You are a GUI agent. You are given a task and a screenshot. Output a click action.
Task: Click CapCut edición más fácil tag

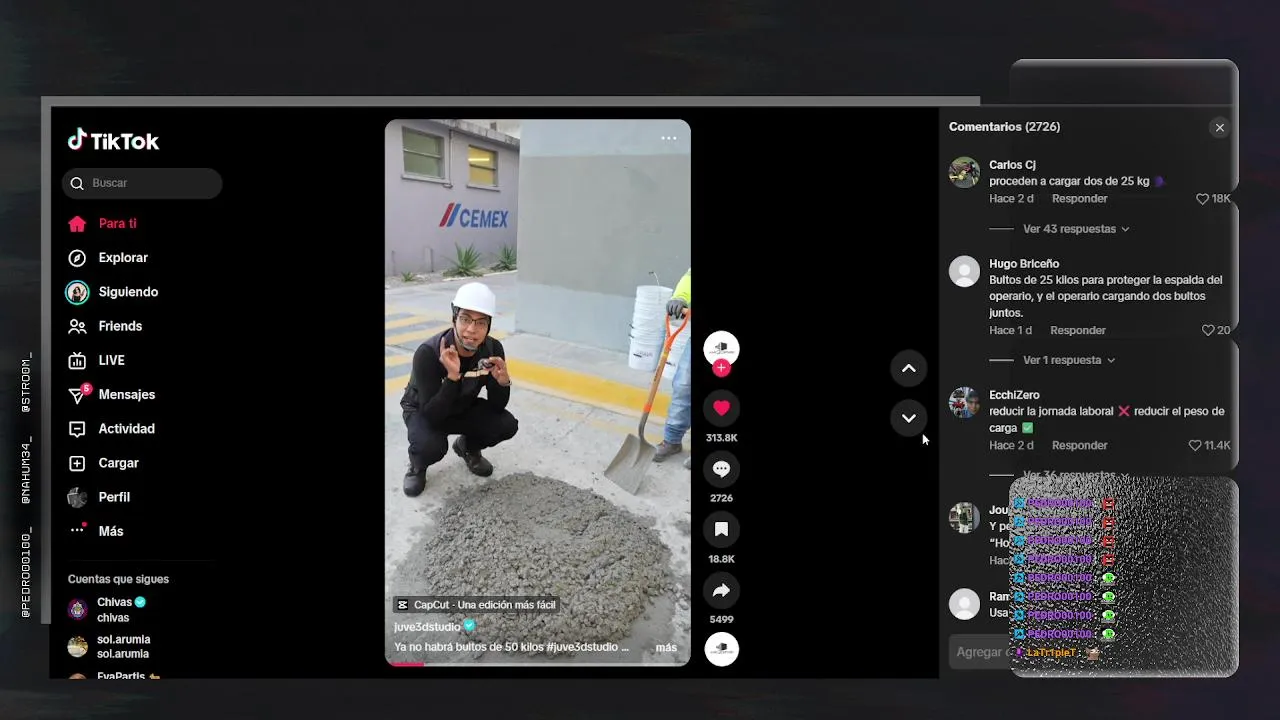(476, 605)
